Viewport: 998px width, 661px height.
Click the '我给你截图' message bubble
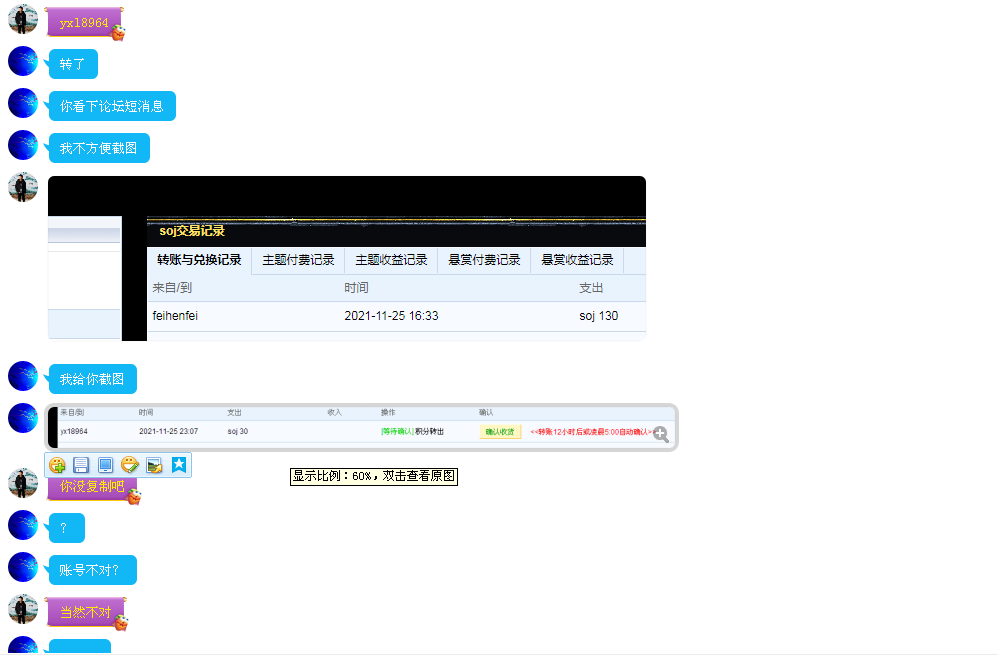point(92,379)
